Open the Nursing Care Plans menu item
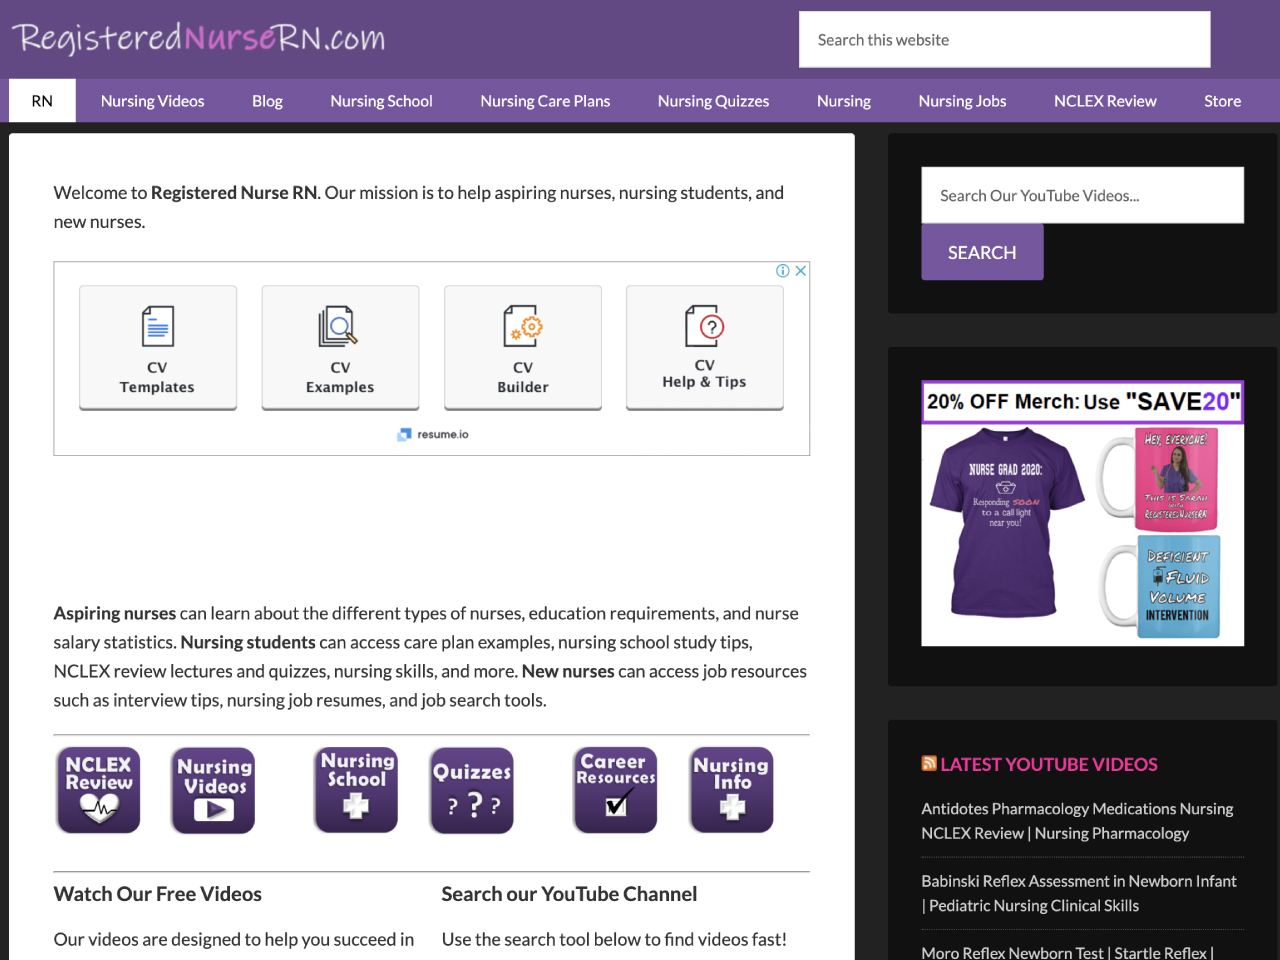This screenshot has height=960, width=1280. 545,101
